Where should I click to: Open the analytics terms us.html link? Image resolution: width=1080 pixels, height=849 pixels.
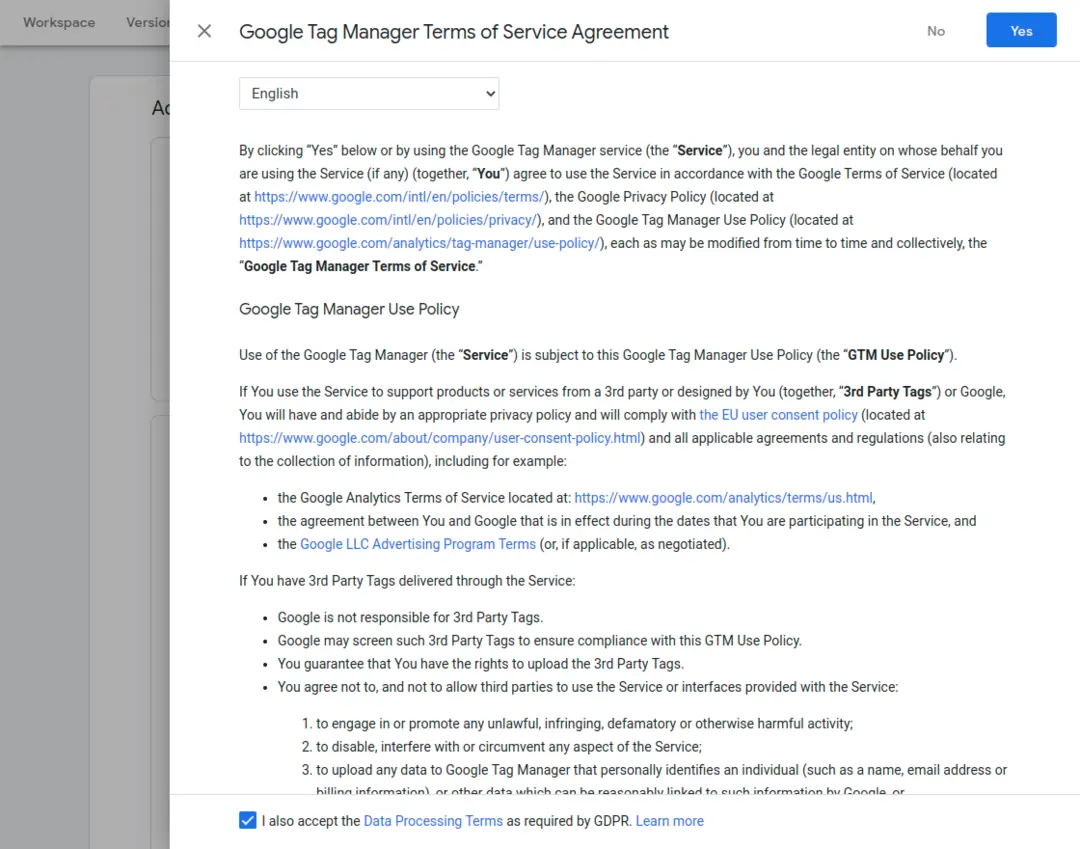(723, 498)
